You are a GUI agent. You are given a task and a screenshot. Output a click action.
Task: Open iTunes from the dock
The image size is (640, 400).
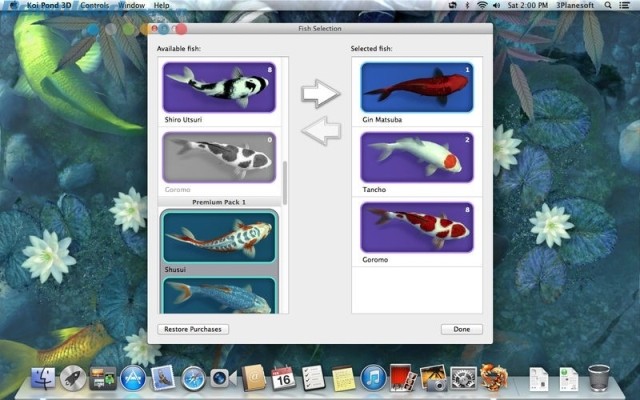[x=373, y=378]
